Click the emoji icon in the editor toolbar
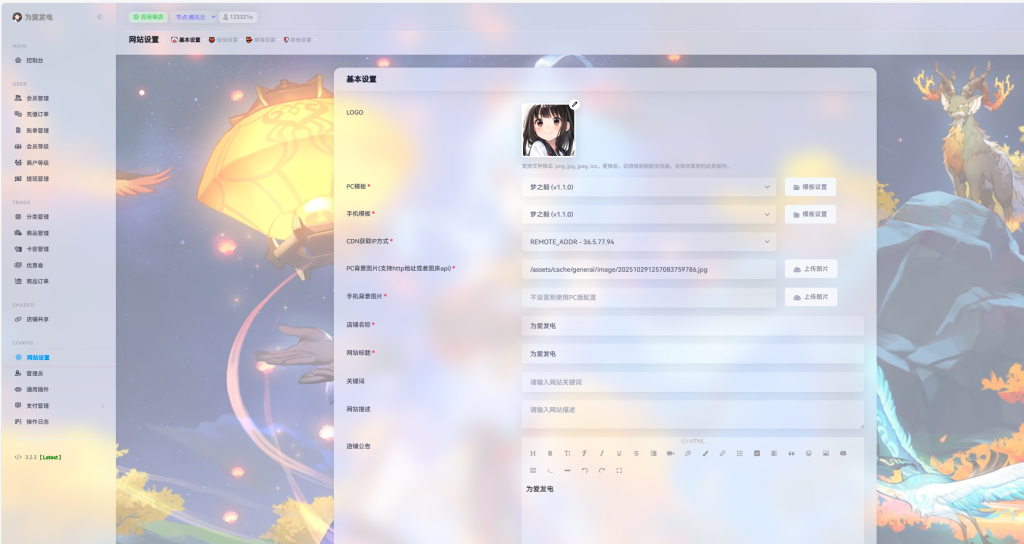 808,453
